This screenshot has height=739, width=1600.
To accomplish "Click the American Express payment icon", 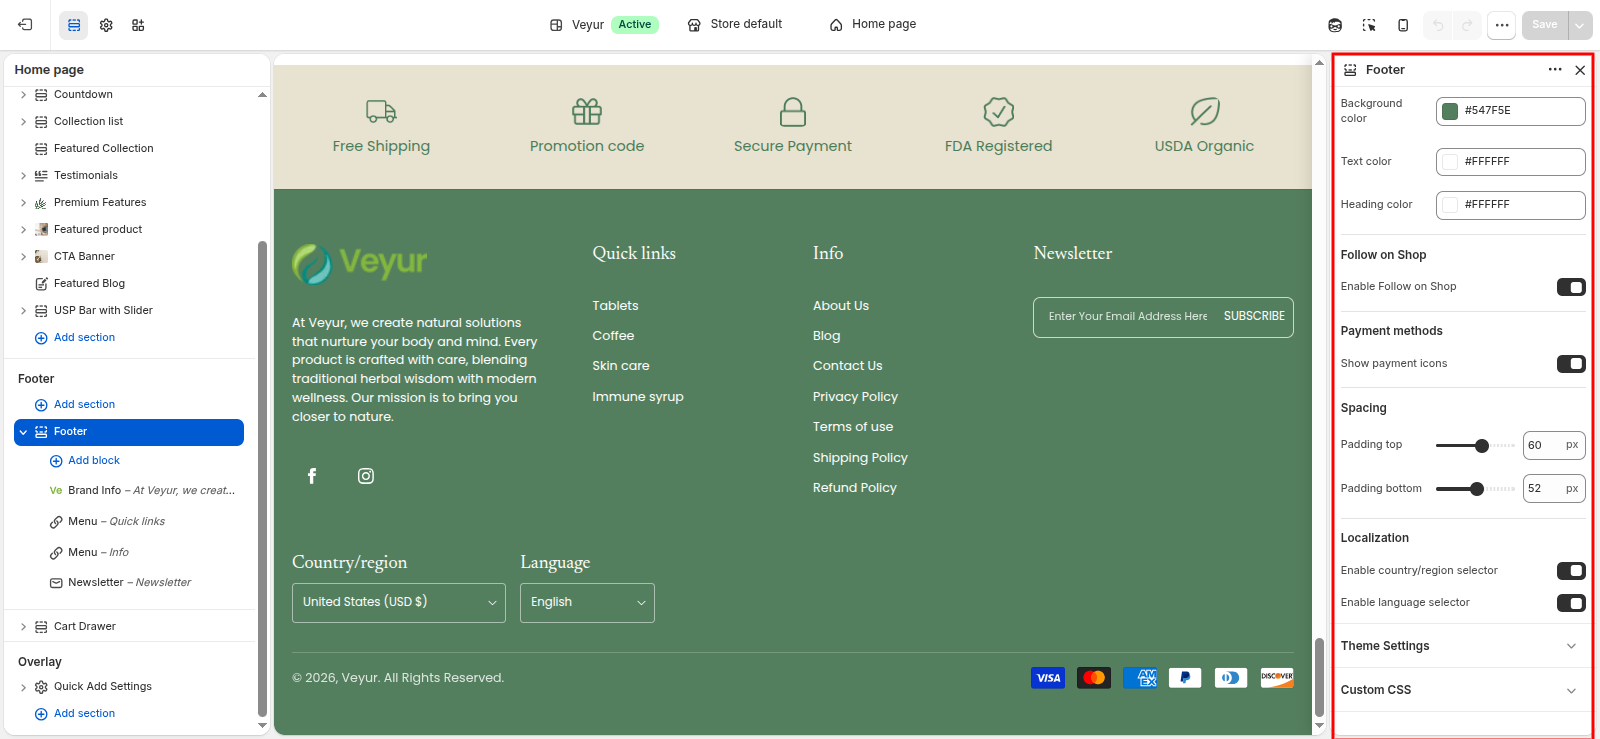I will tap(1140, 678).
